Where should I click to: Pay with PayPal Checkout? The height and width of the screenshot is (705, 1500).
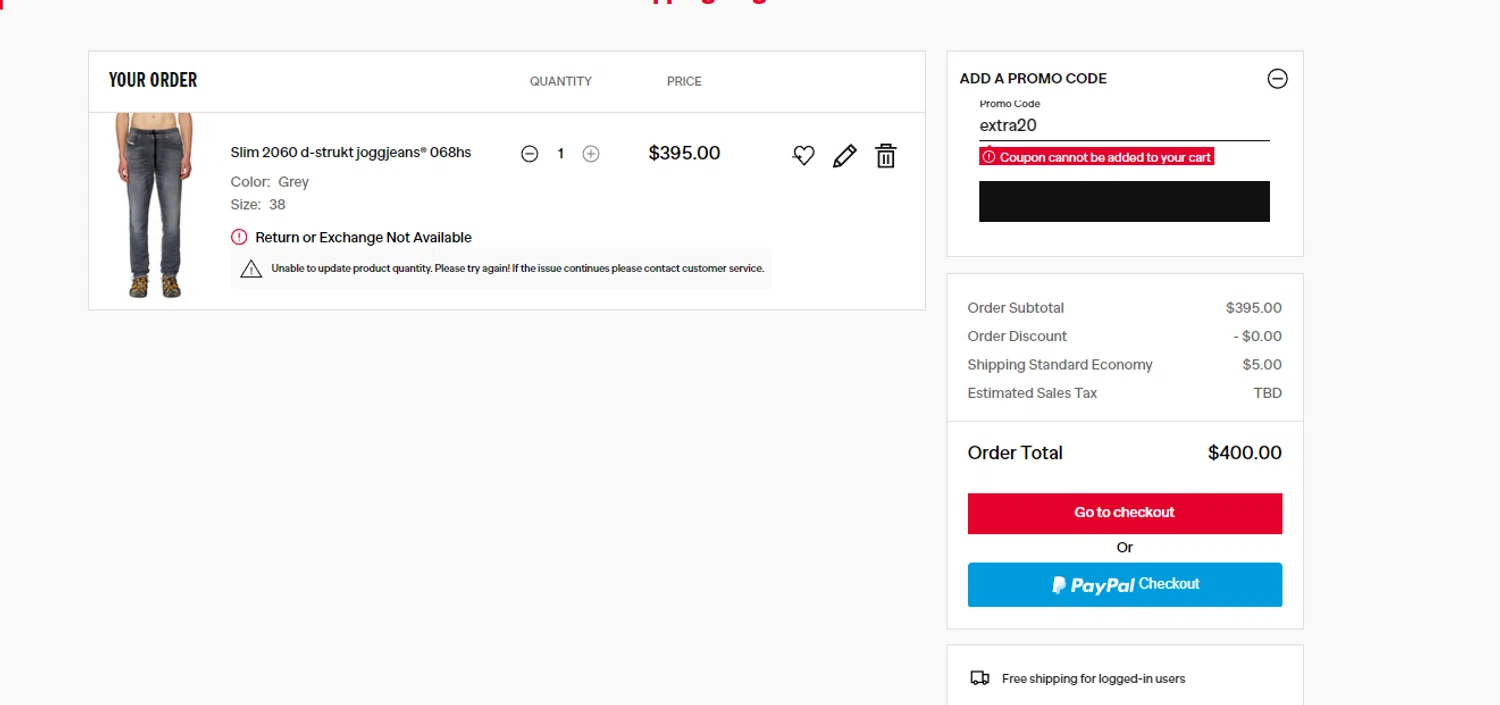click(x=1124, y=585)
